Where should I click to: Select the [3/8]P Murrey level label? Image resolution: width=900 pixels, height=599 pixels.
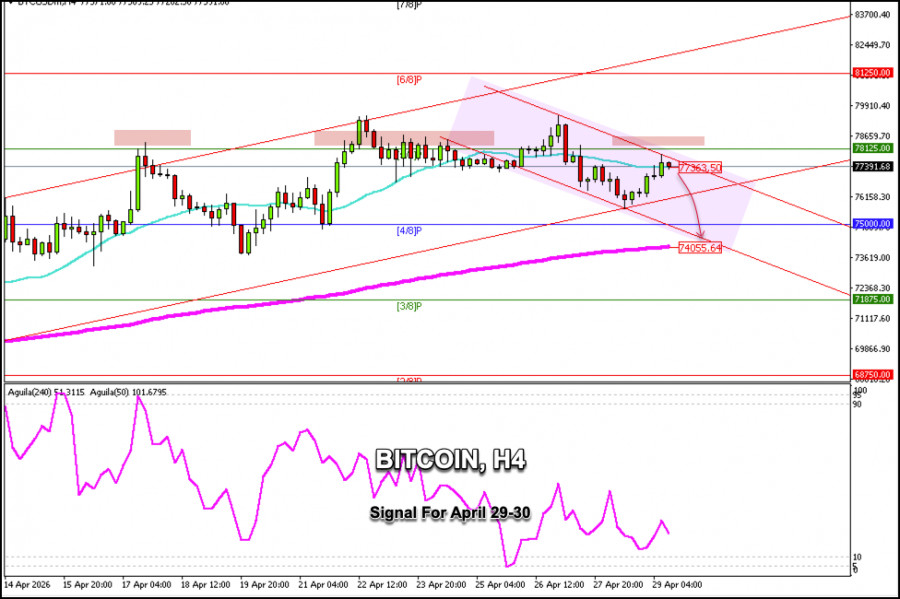click(x=409, y=306)
